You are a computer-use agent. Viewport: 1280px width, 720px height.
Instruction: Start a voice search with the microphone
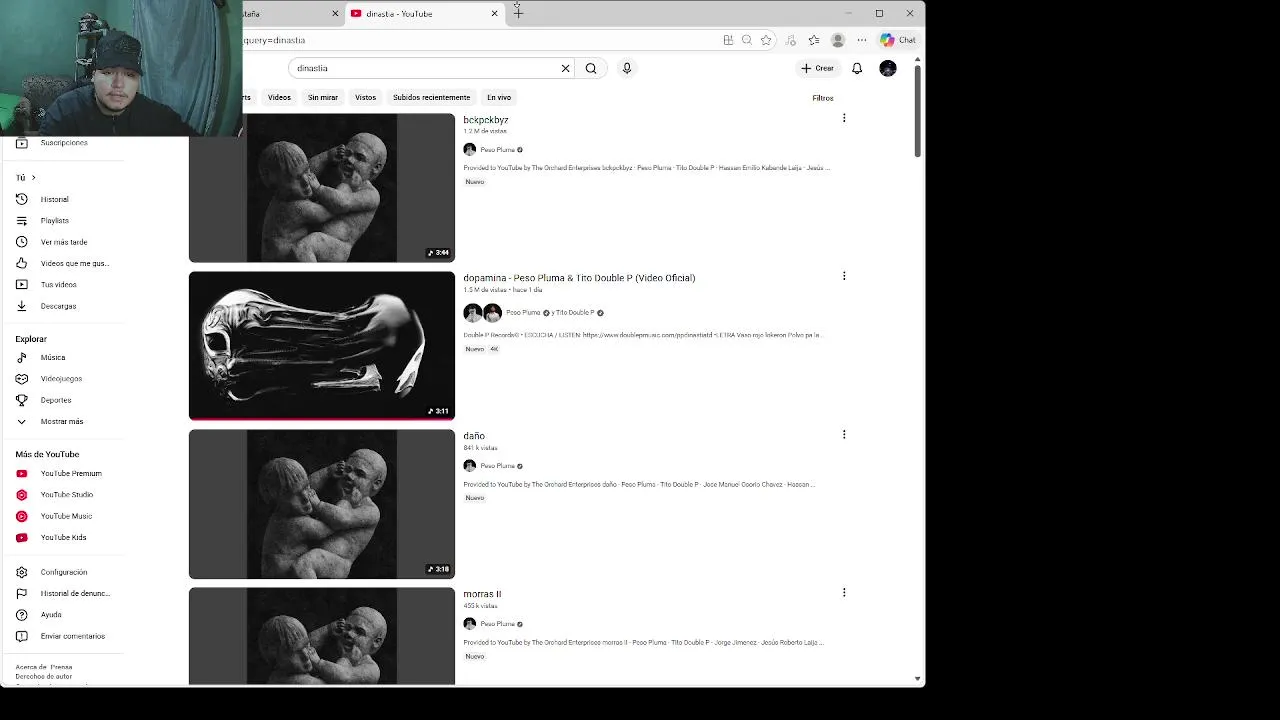point(627,68)
